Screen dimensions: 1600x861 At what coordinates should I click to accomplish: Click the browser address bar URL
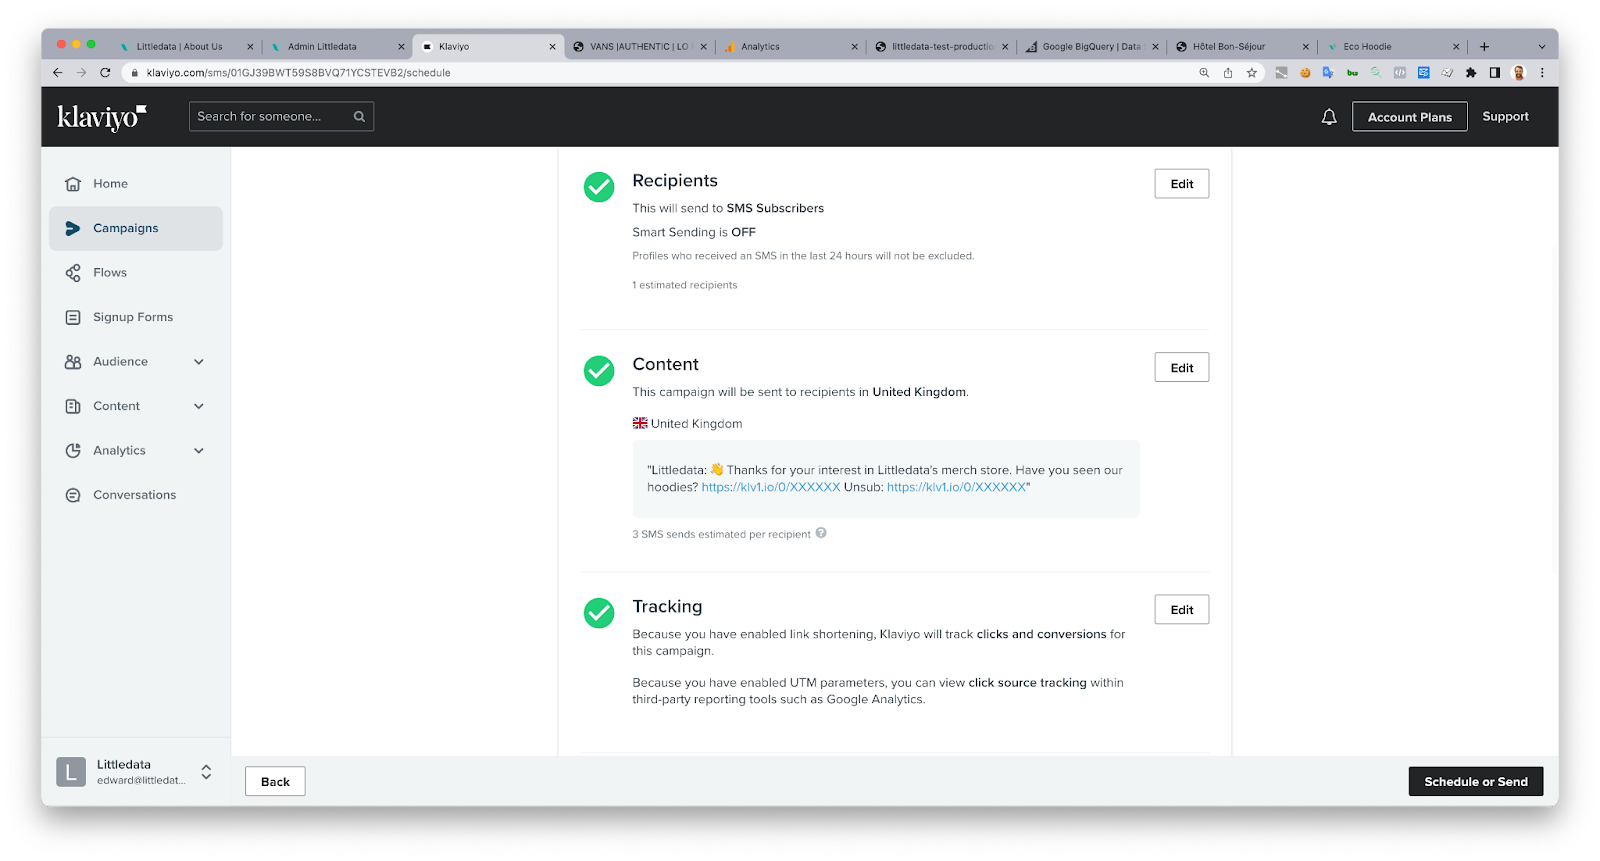click(x=299, y=73)
